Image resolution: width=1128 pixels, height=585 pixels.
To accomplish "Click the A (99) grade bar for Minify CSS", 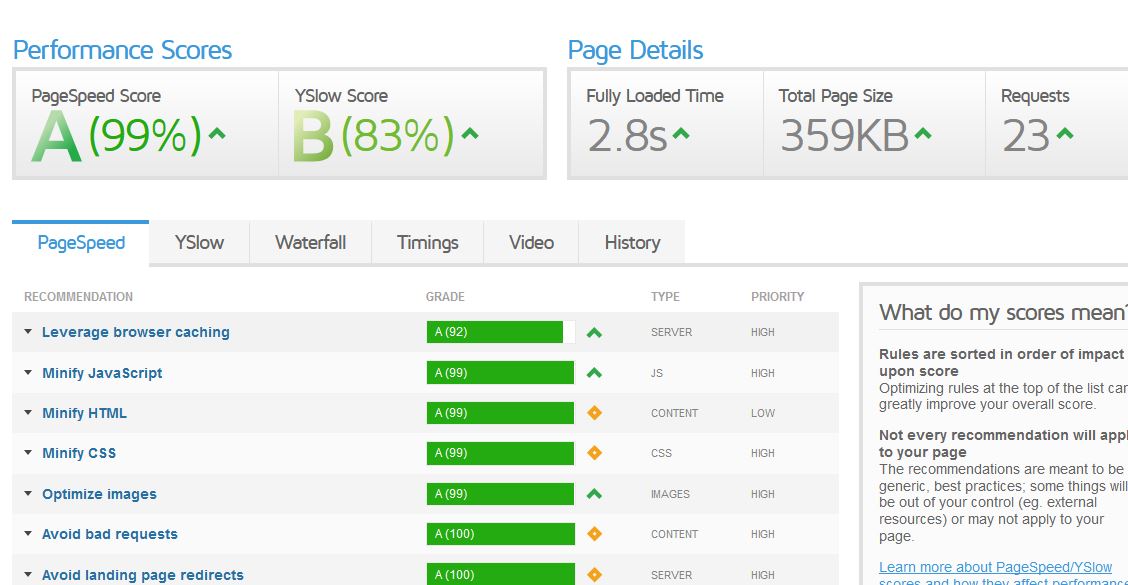I will pos(501,453).
